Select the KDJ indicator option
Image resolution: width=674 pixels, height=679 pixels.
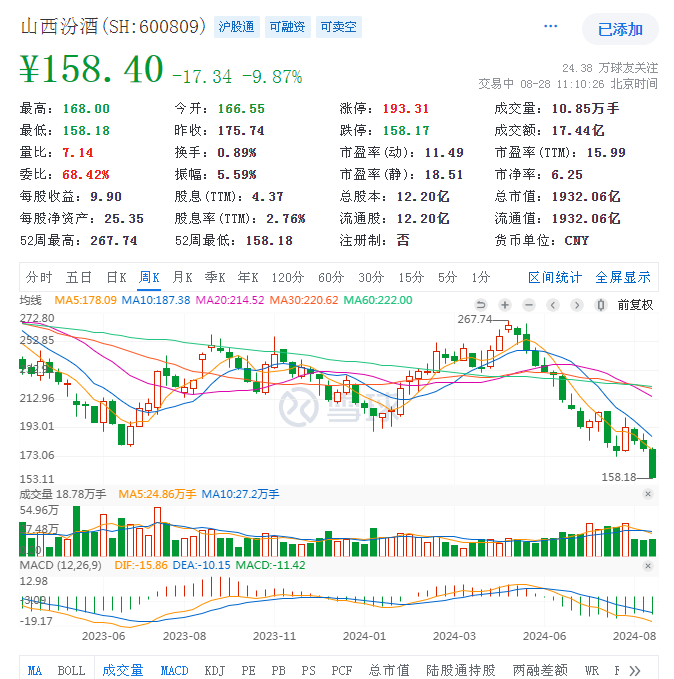coord(214,670)
